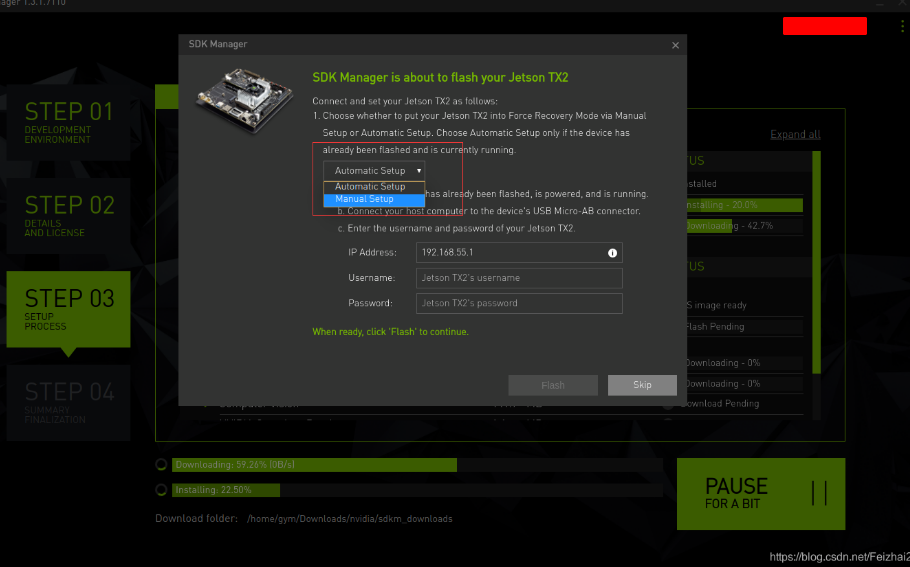Click the SDK Manager dialog title
This screenshot has height=567, width=910.
pyautogui.click(x=218, y=44)
